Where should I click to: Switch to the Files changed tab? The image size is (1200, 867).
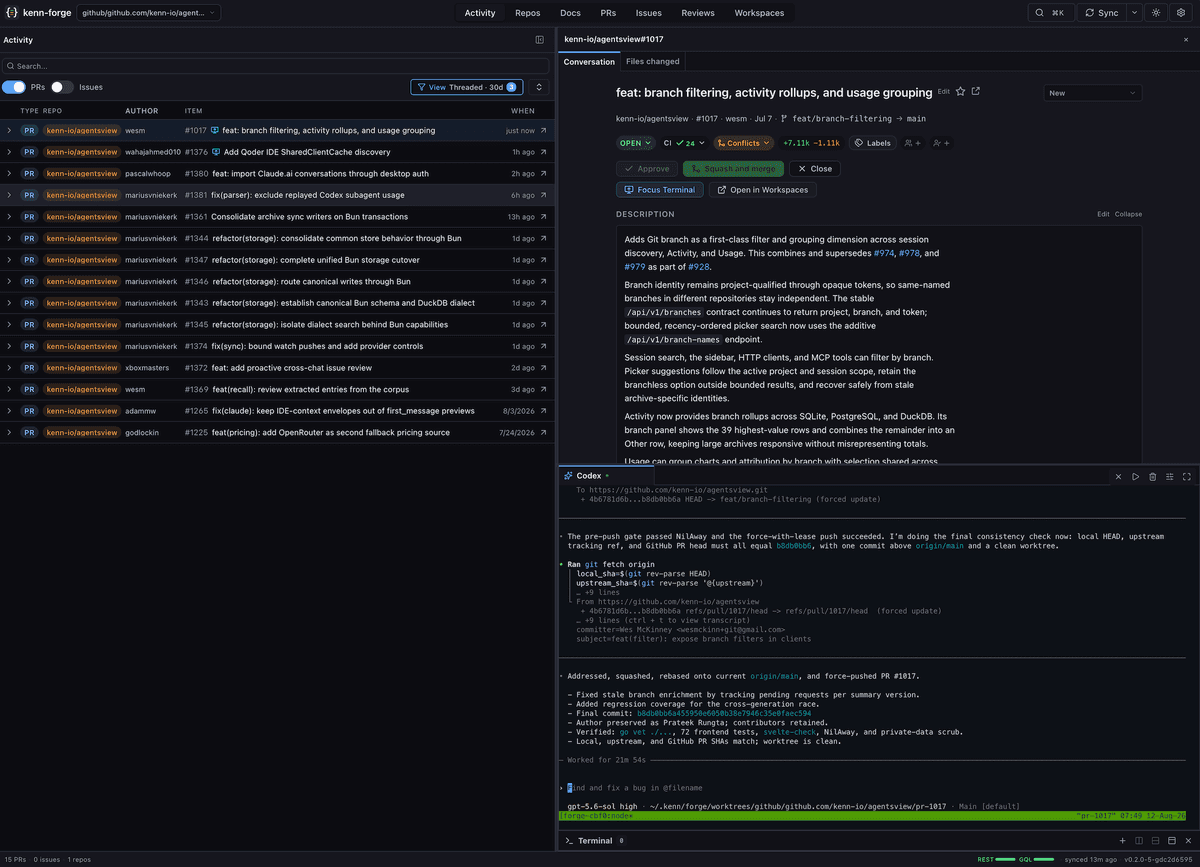652,62
